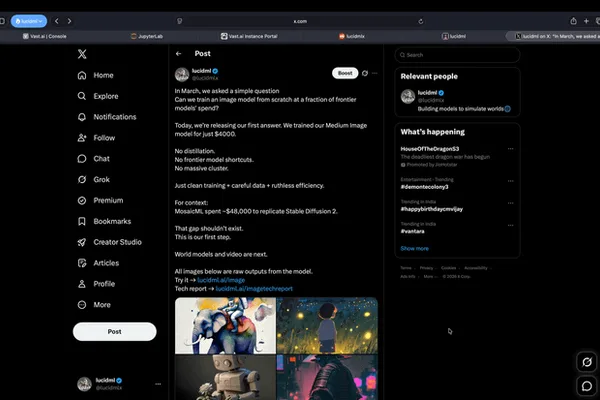Open Grok in the sidebar
Screen dimensions: 600x400
[x=93, y=180]
